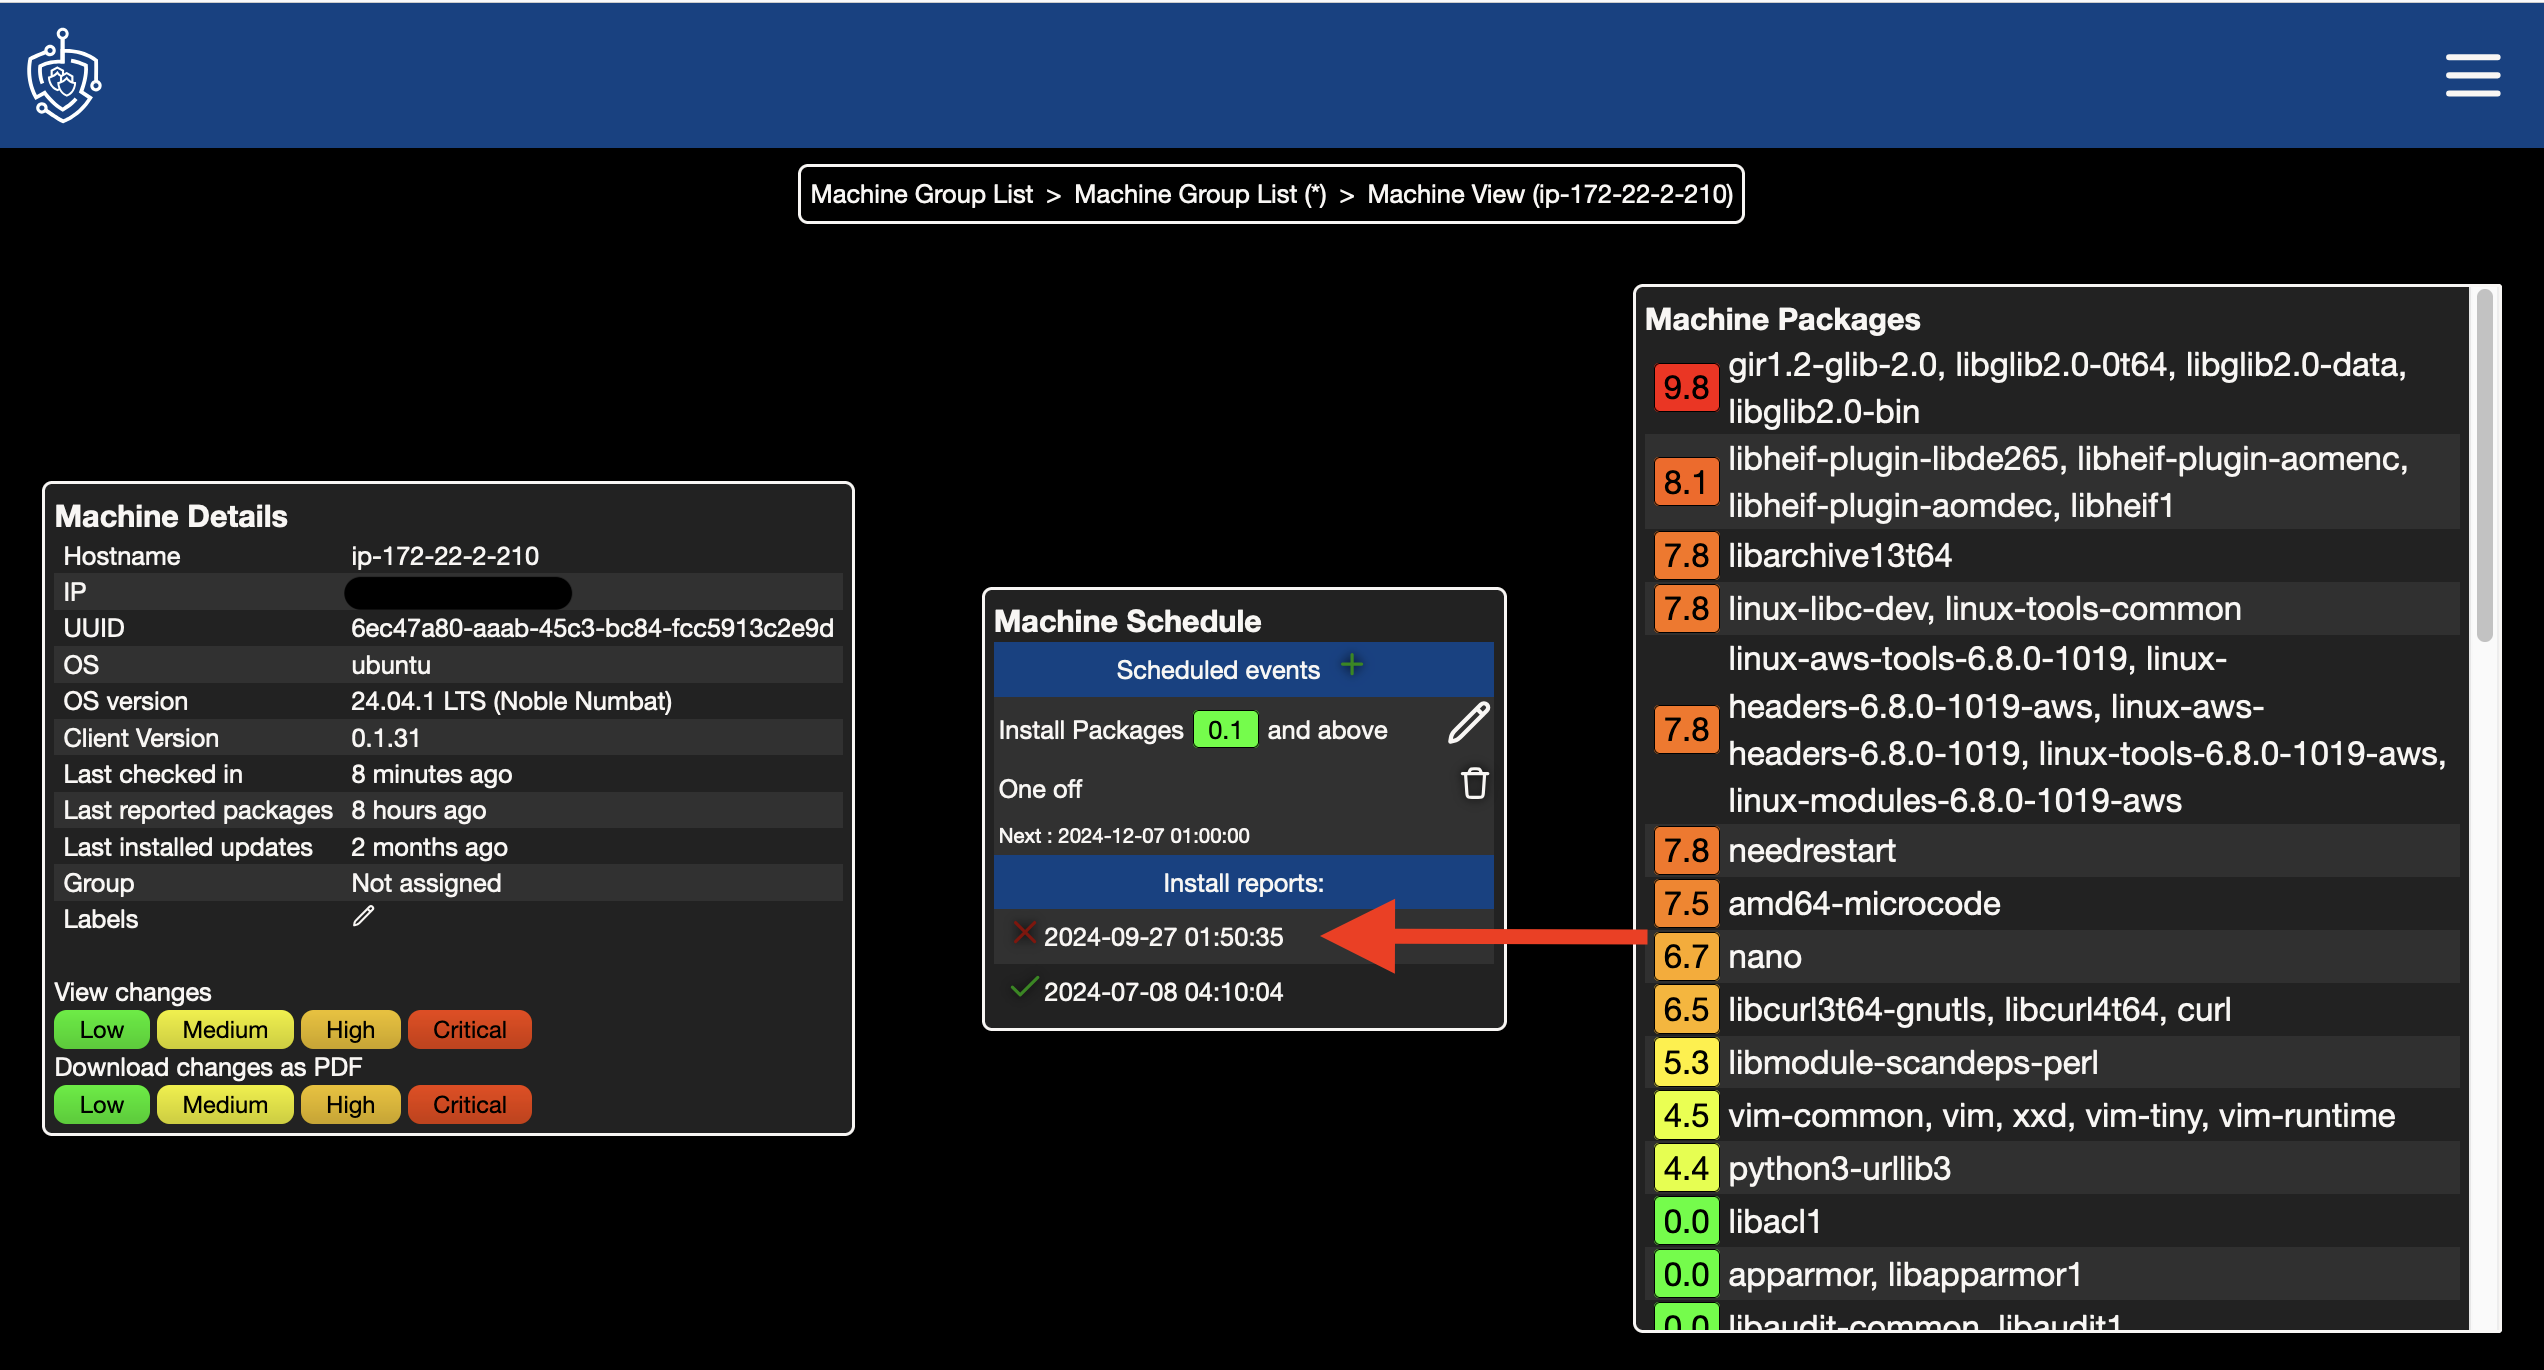This screenshot has width=2544, height=1370.
Task: Select the vim-common package row
Action: tap(2052, 1115)
